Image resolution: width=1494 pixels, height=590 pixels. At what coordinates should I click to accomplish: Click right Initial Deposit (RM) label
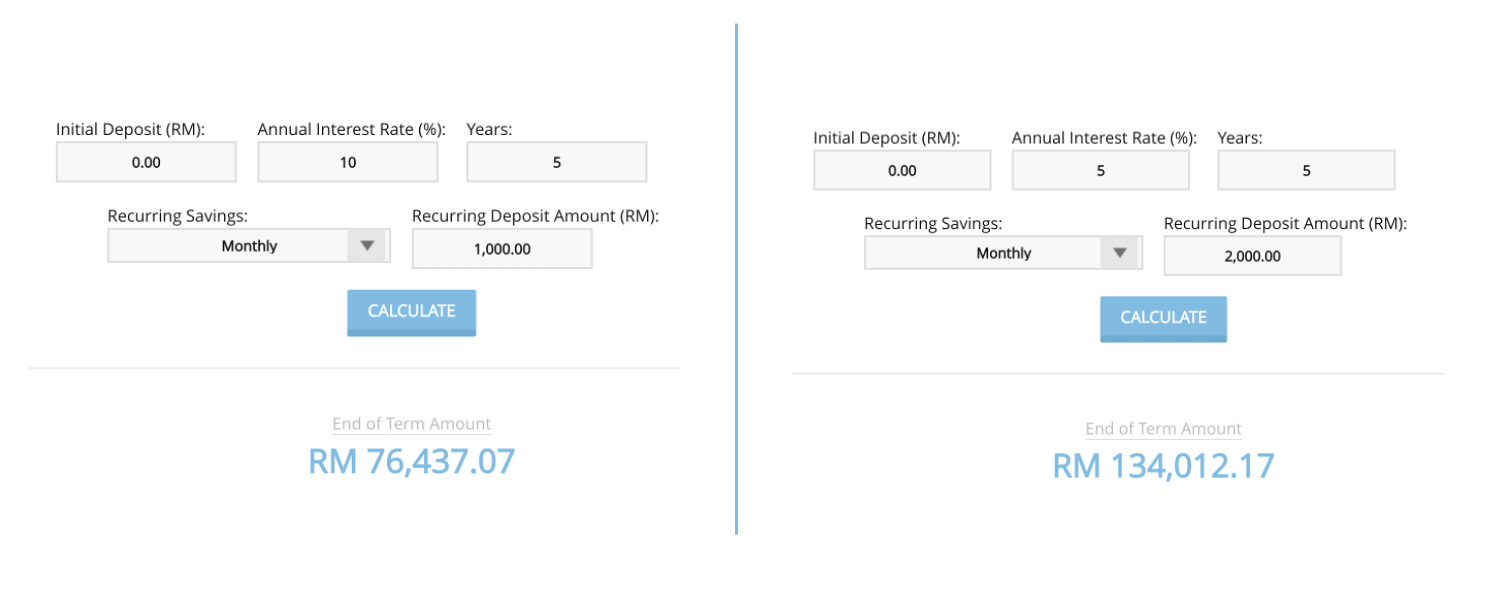point(886,138)
